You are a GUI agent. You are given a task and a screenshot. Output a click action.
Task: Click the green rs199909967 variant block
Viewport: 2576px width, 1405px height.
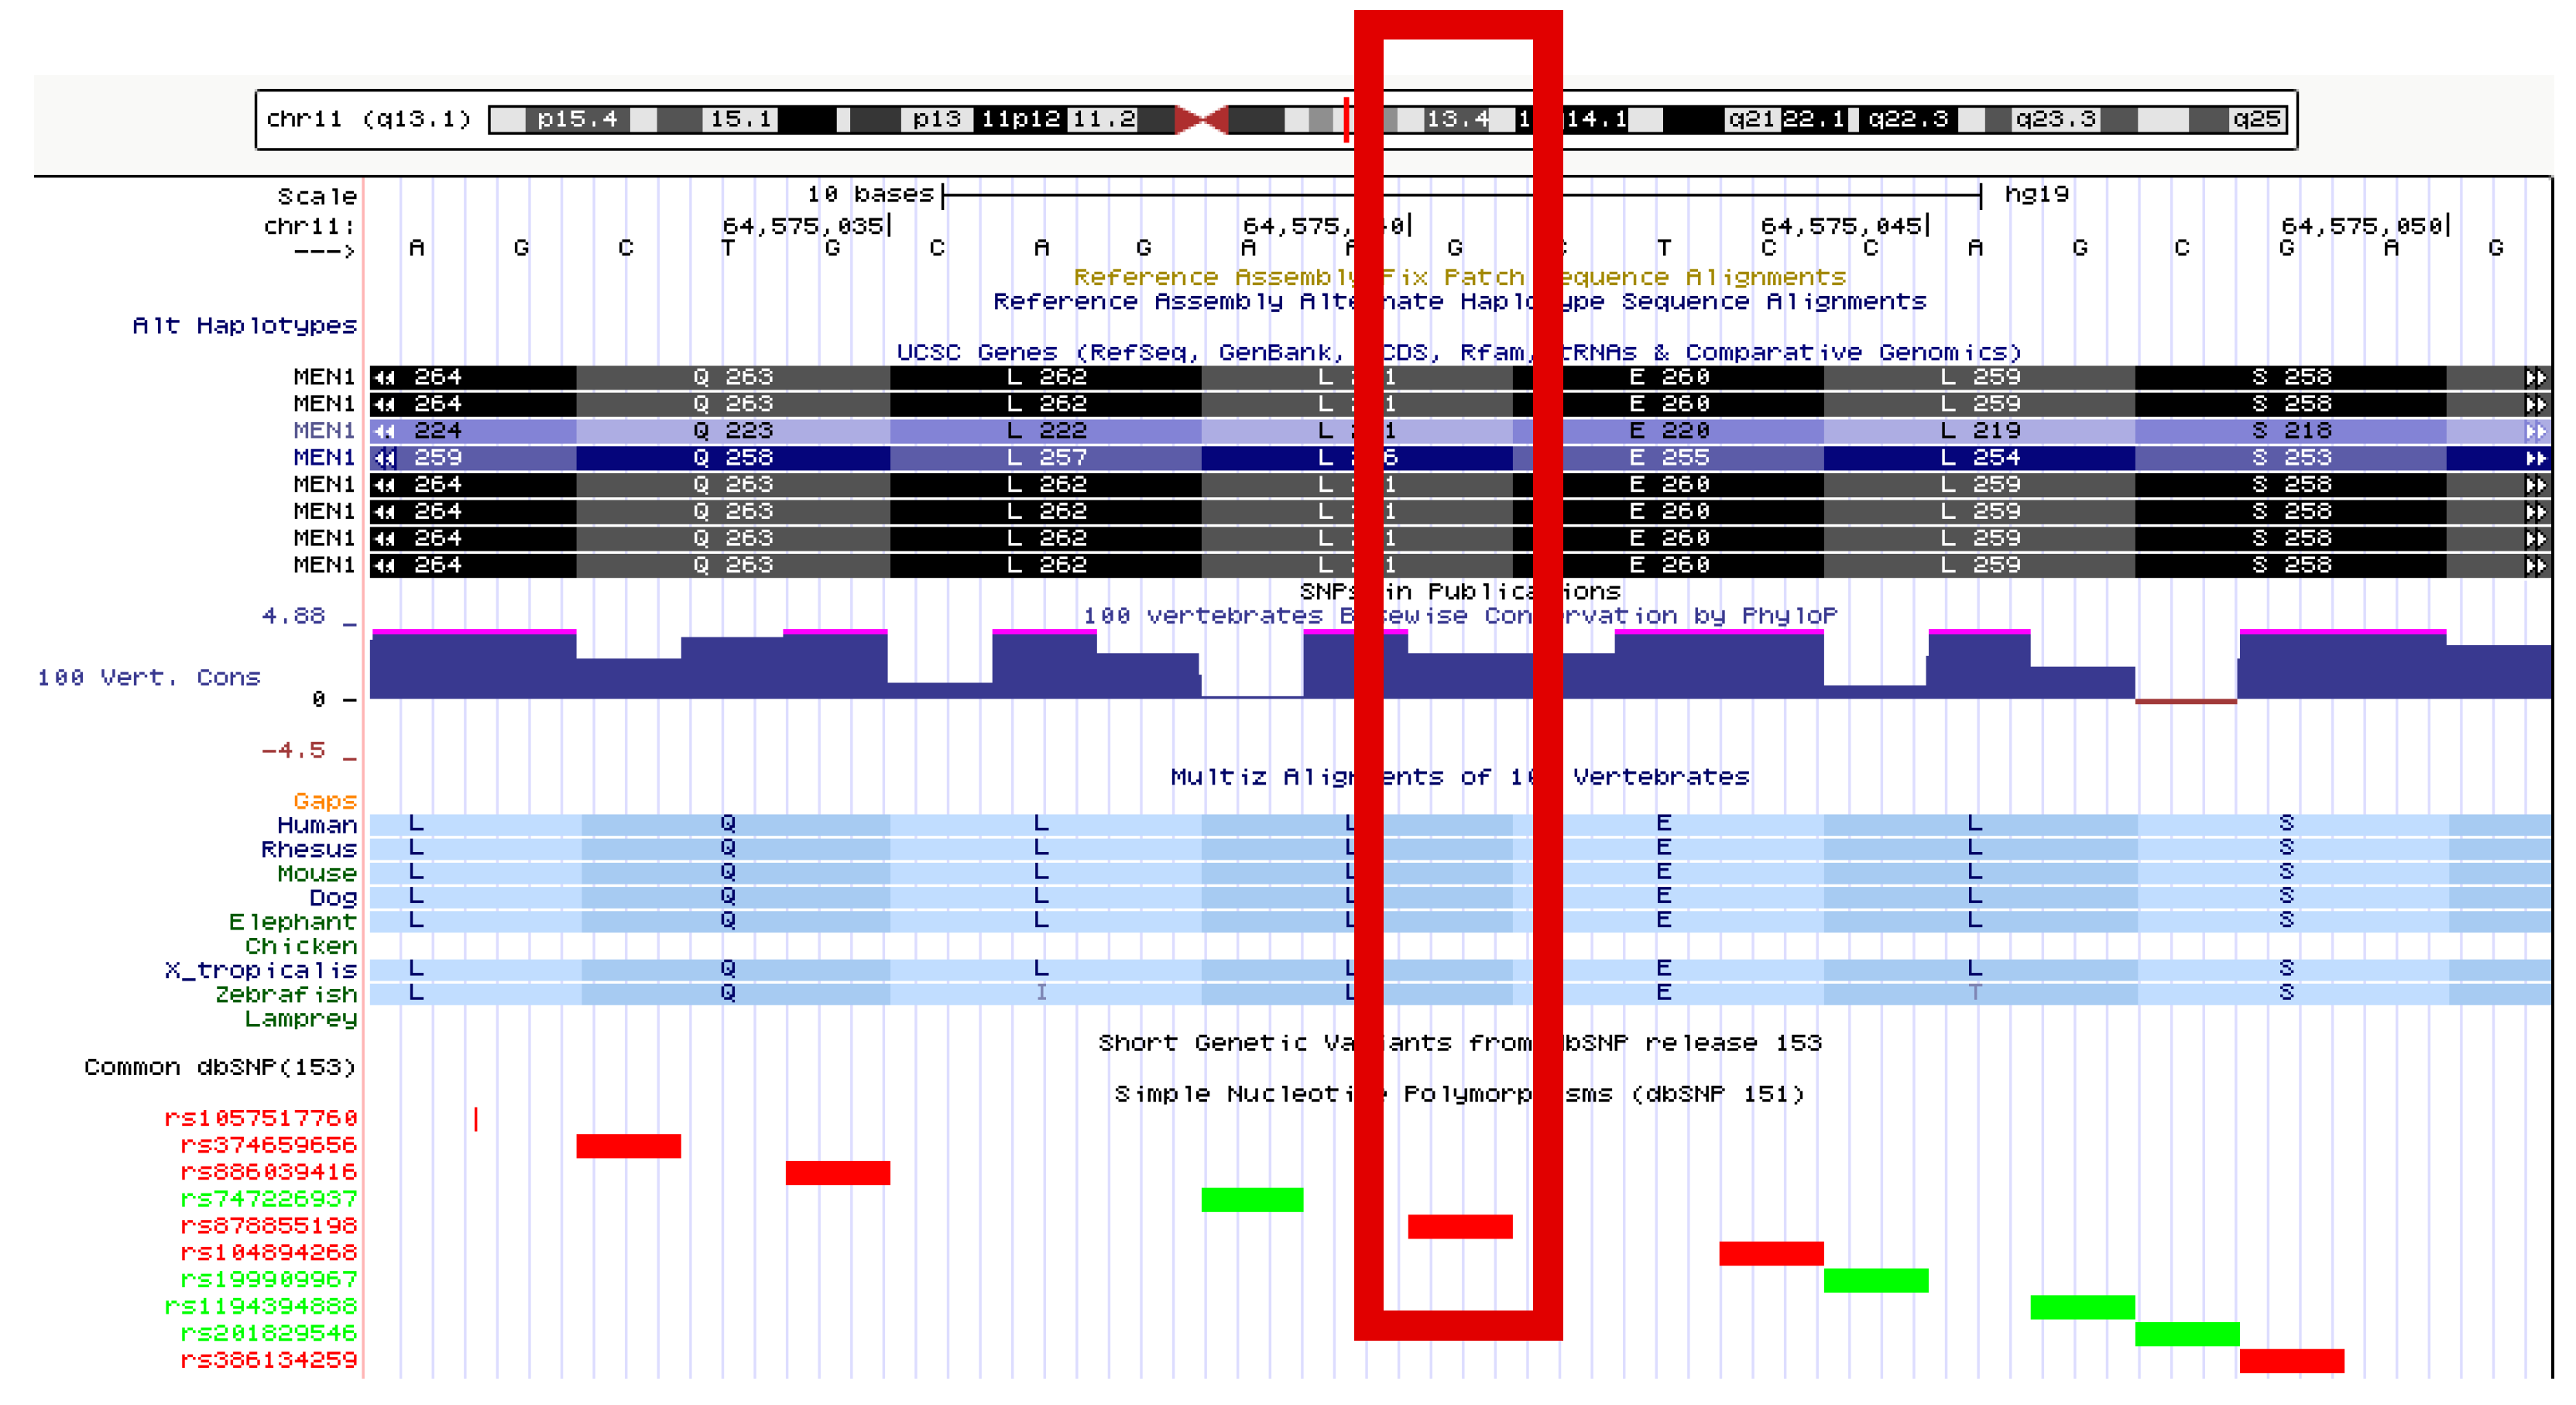point(1876,1281)
